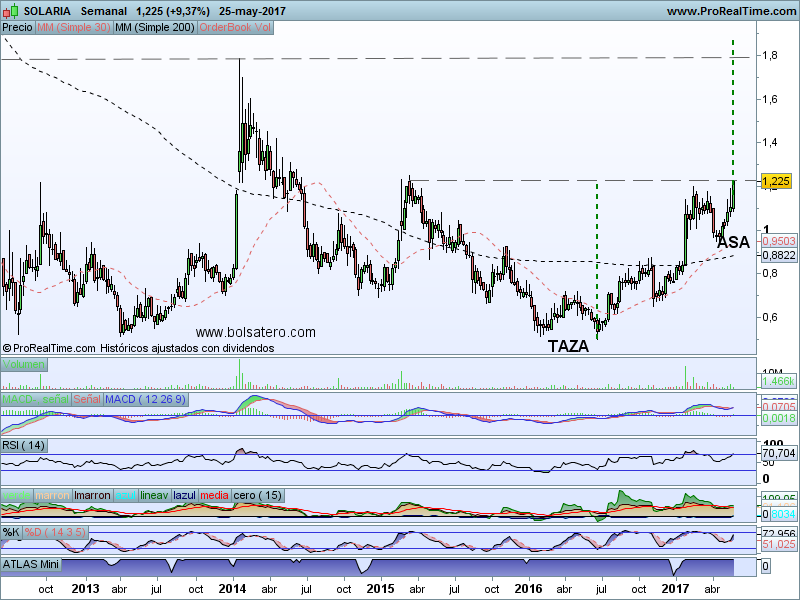This screenshot has width=800, height=600.
Task: Click the RSI (14) indicator label
Action: pos(25,446)
